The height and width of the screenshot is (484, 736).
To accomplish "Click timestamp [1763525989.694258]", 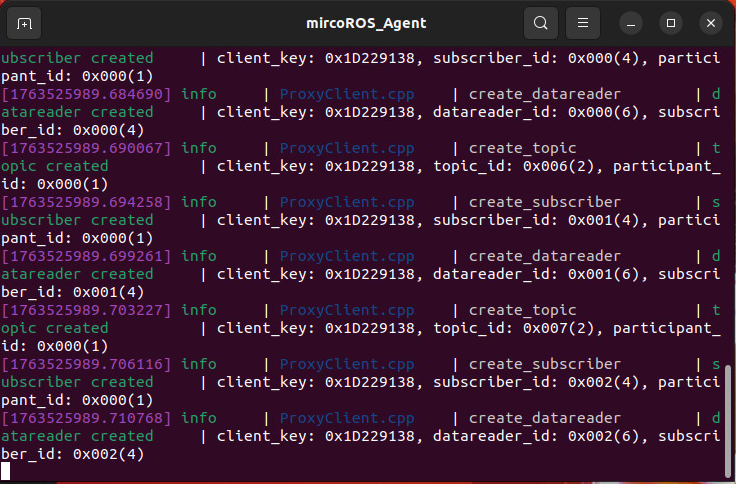I will tap(86, 202).
